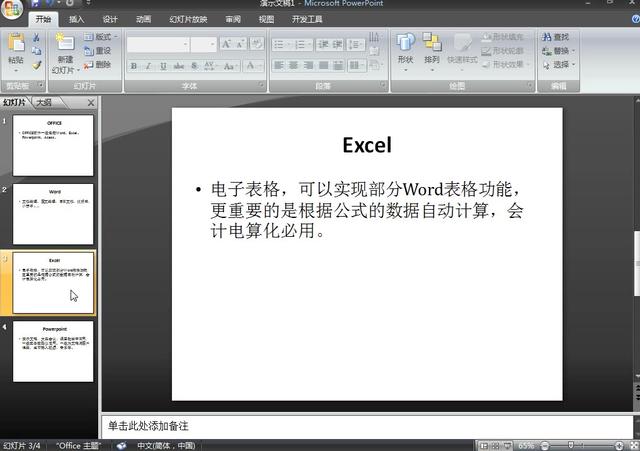Click the Paste (粘贴) icon
The height and width of the screenshot is (451, 640).
16,43
